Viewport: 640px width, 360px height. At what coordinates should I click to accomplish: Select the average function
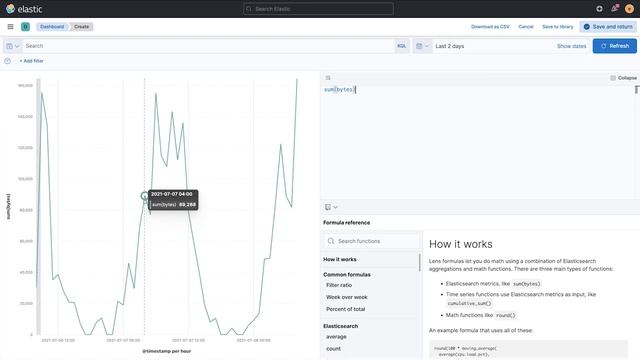tap(336, 337)
